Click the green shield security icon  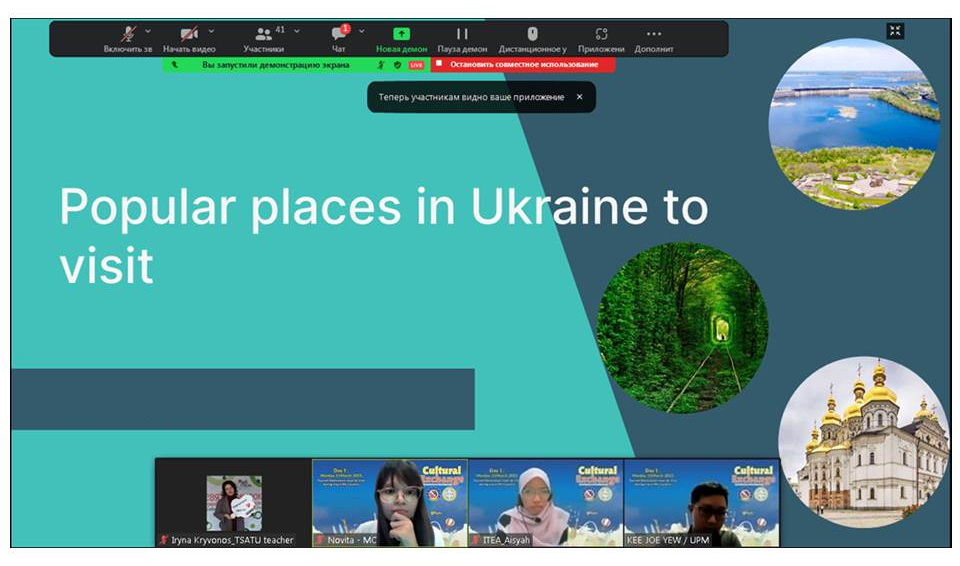(x=398, y=65)
